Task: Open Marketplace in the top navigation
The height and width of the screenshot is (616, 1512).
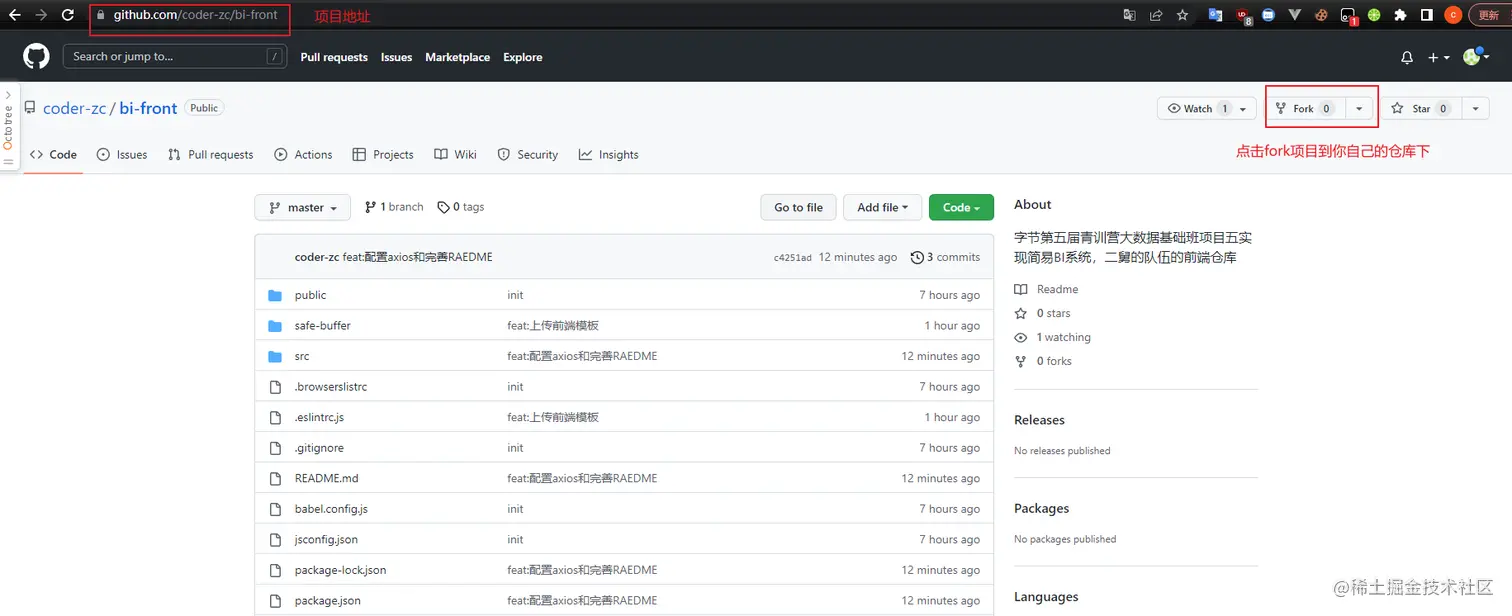Action: [x=457, y=57]
